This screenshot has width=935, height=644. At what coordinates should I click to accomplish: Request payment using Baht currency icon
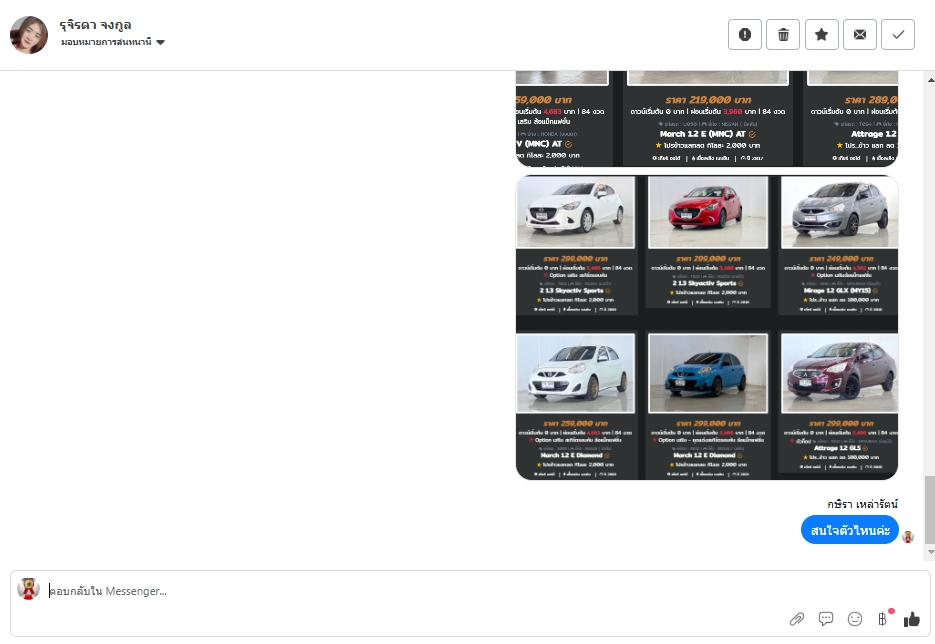(883, 619)
